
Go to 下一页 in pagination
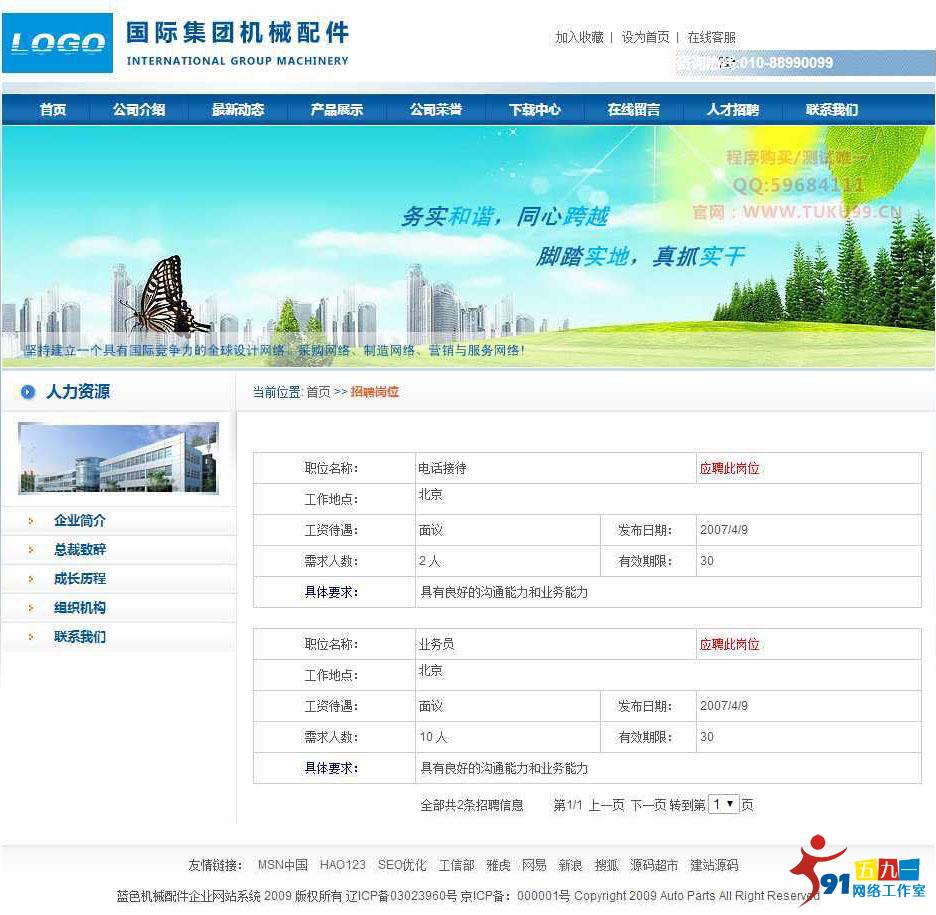647,805
